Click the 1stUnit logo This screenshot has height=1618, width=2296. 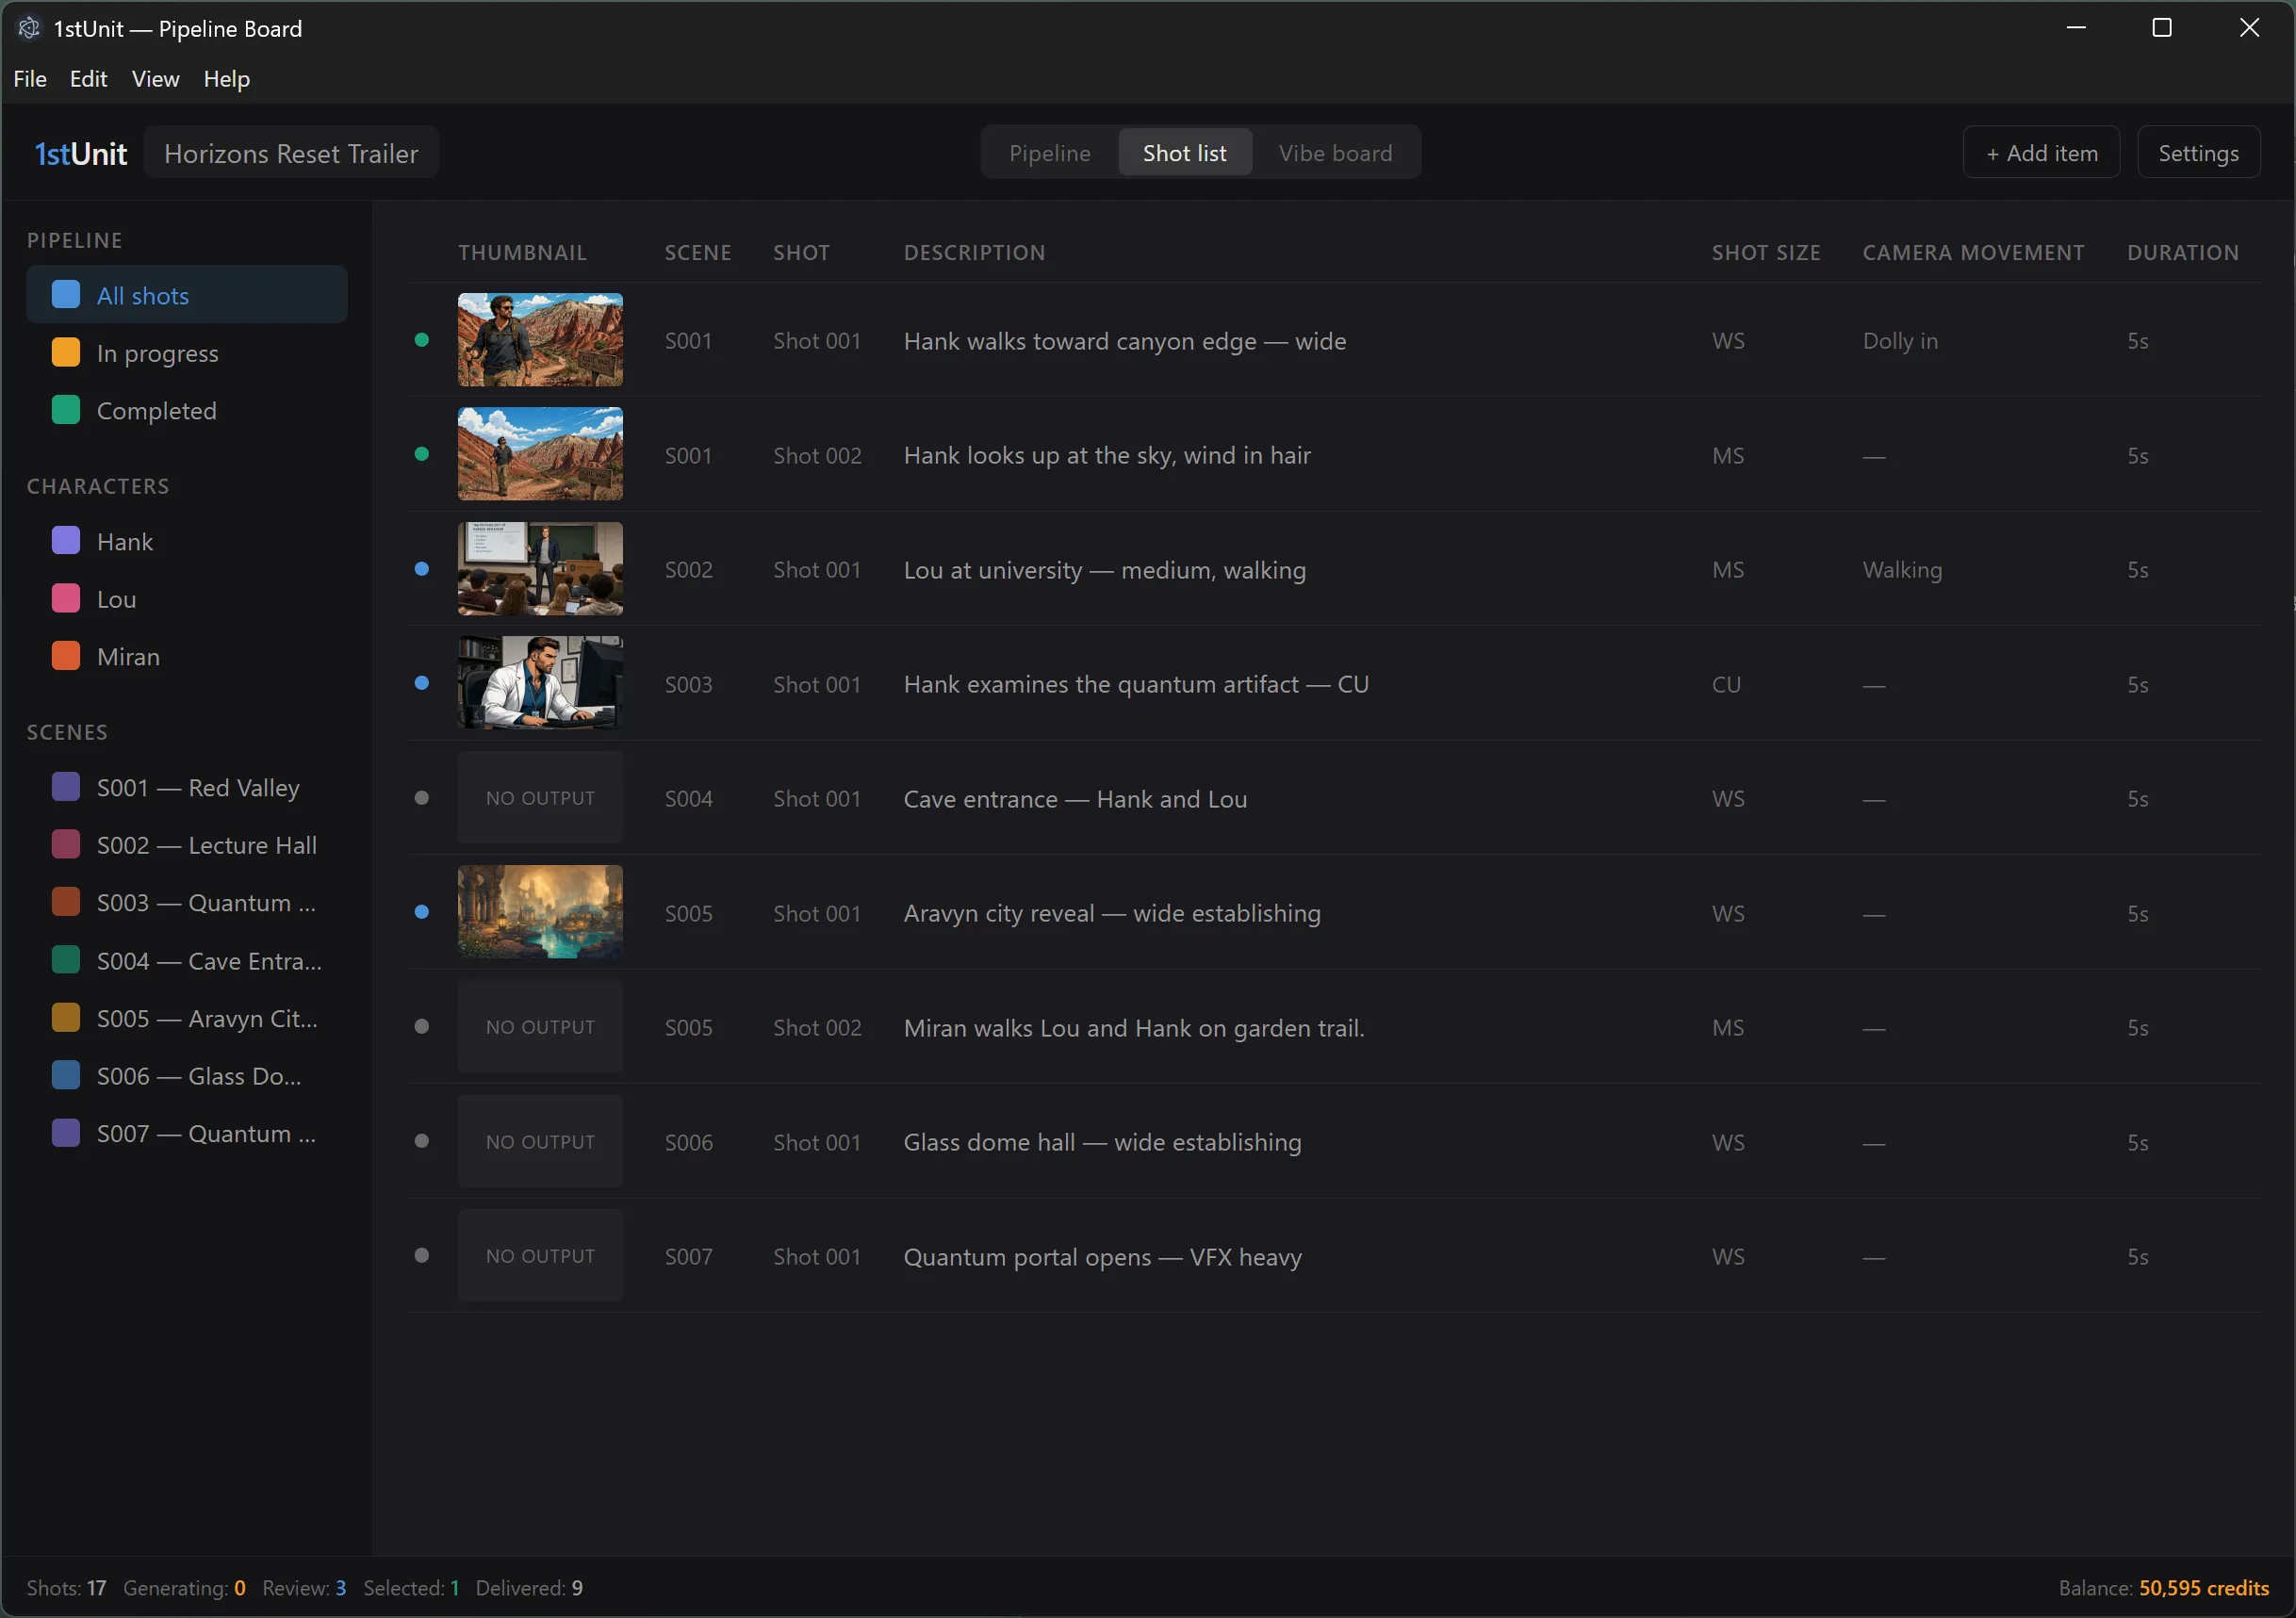[81, 153]
